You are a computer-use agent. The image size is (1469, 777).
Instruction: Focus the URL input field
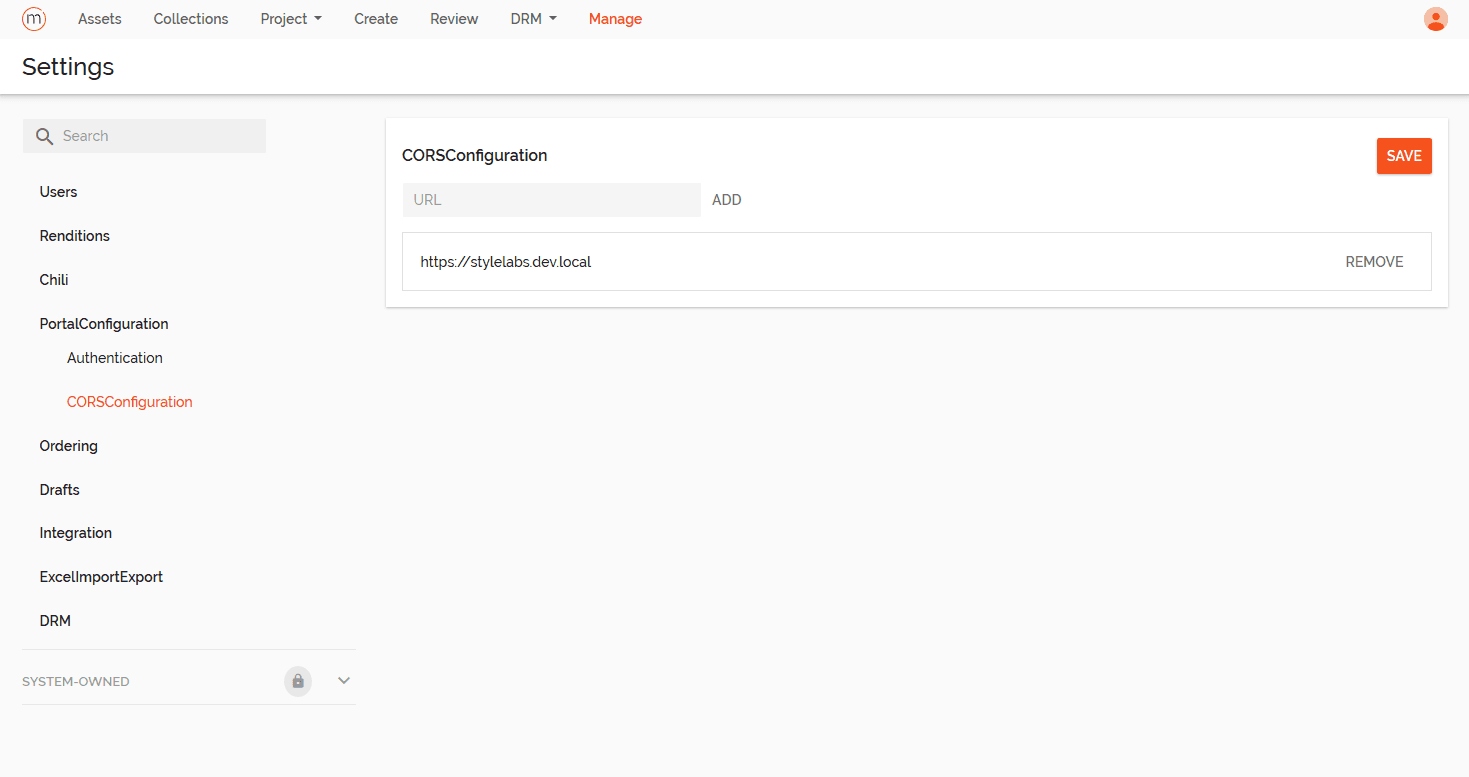click(551, 200)
